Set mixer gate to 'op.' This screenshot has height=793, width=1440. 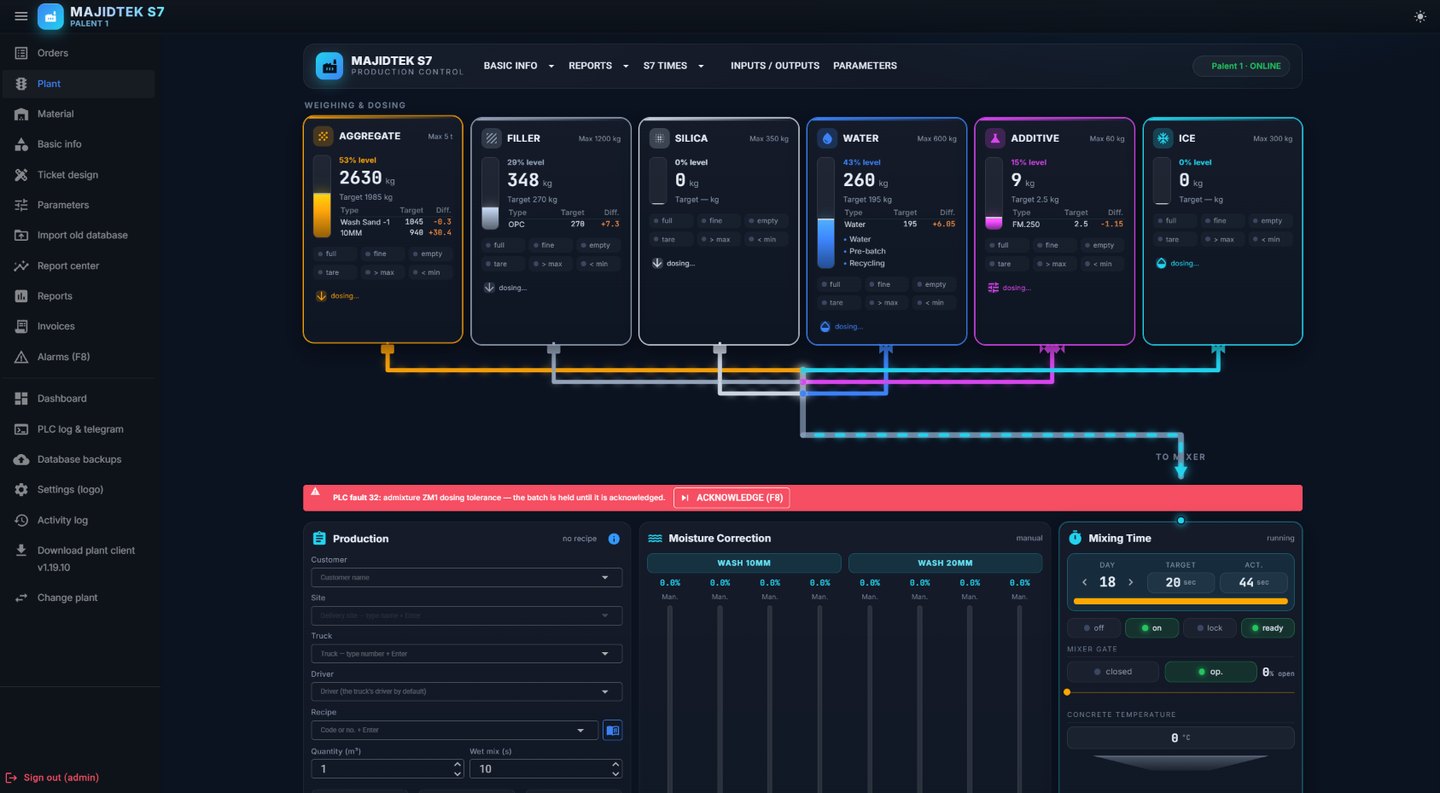(1210, 672)
